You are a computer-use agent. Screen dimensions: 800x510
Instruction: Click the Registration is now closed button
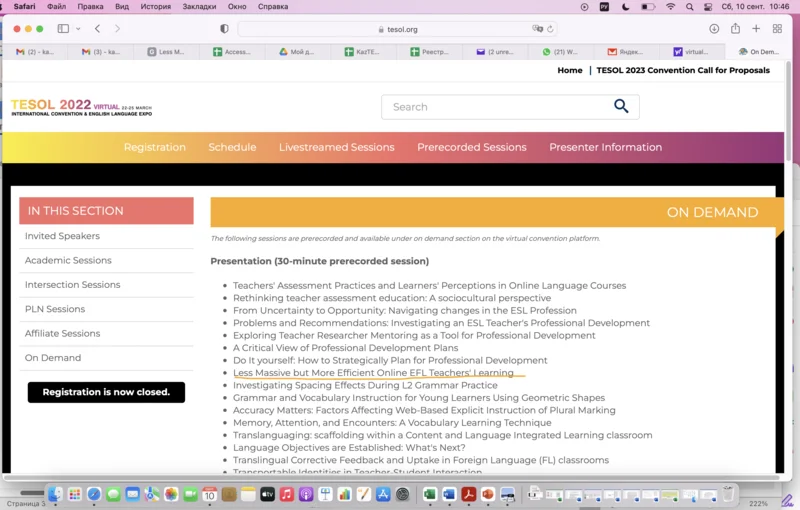[106, 392]
